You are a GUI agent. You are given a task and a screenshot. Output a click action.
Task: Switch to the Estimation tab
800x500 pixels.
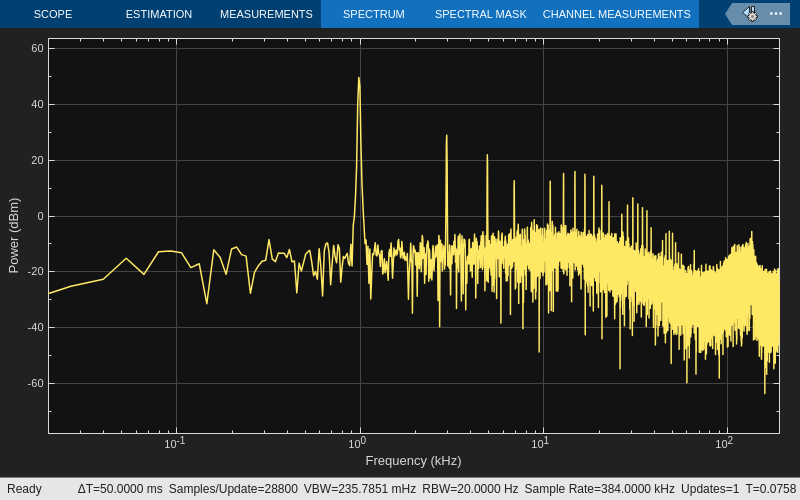[x=158, y=14]
